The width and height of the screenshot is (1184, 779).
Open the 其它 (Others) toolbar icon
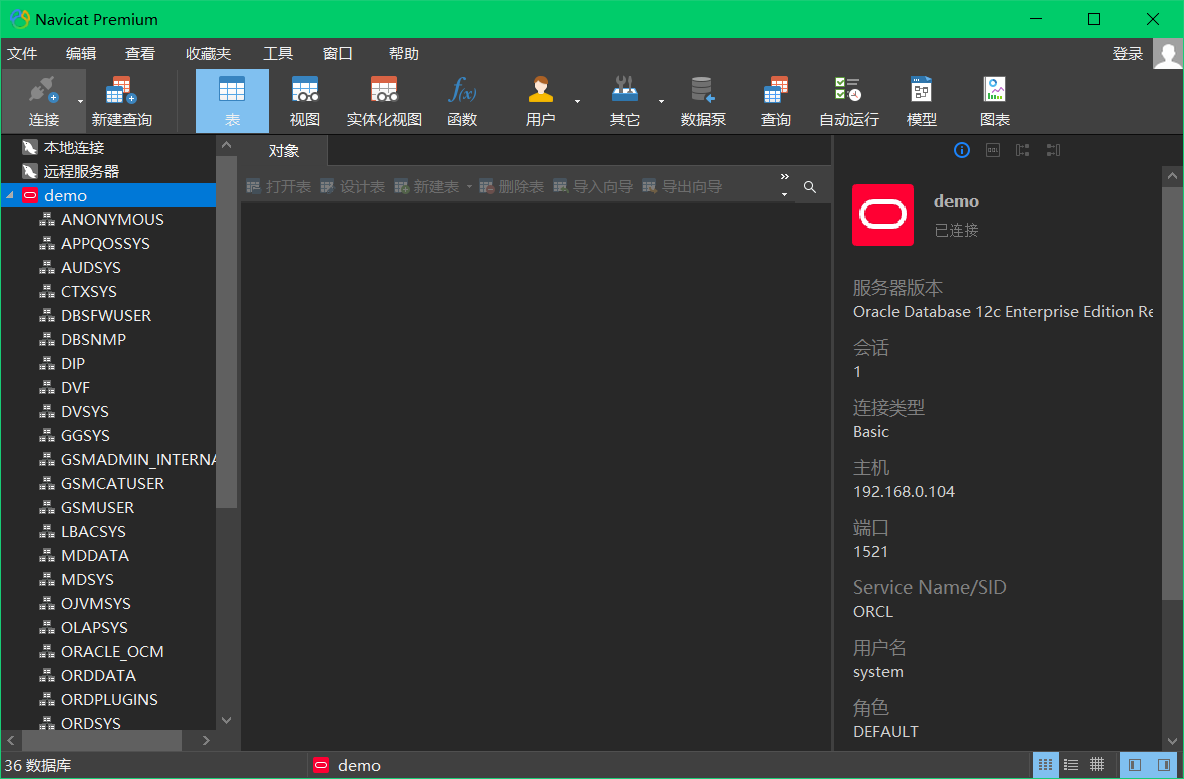[624, 100]
